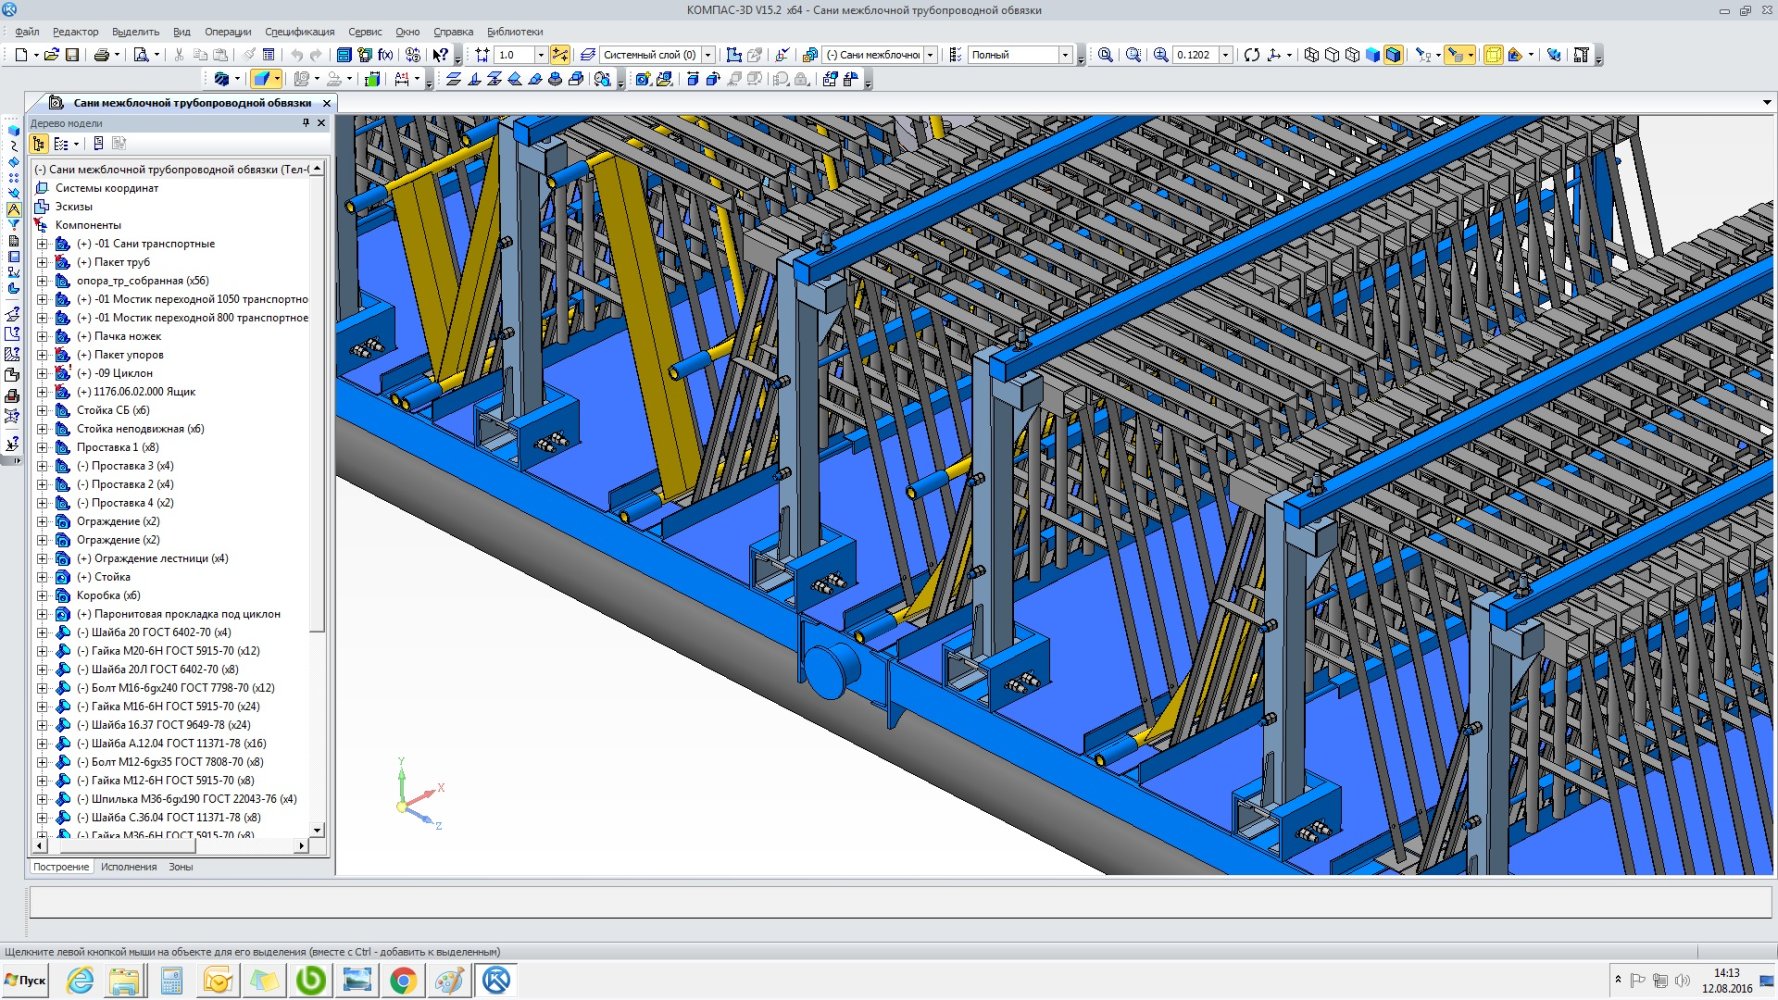Click the context help arrow icon
The image size is (1778, 1000).
[x=440, y=55]
